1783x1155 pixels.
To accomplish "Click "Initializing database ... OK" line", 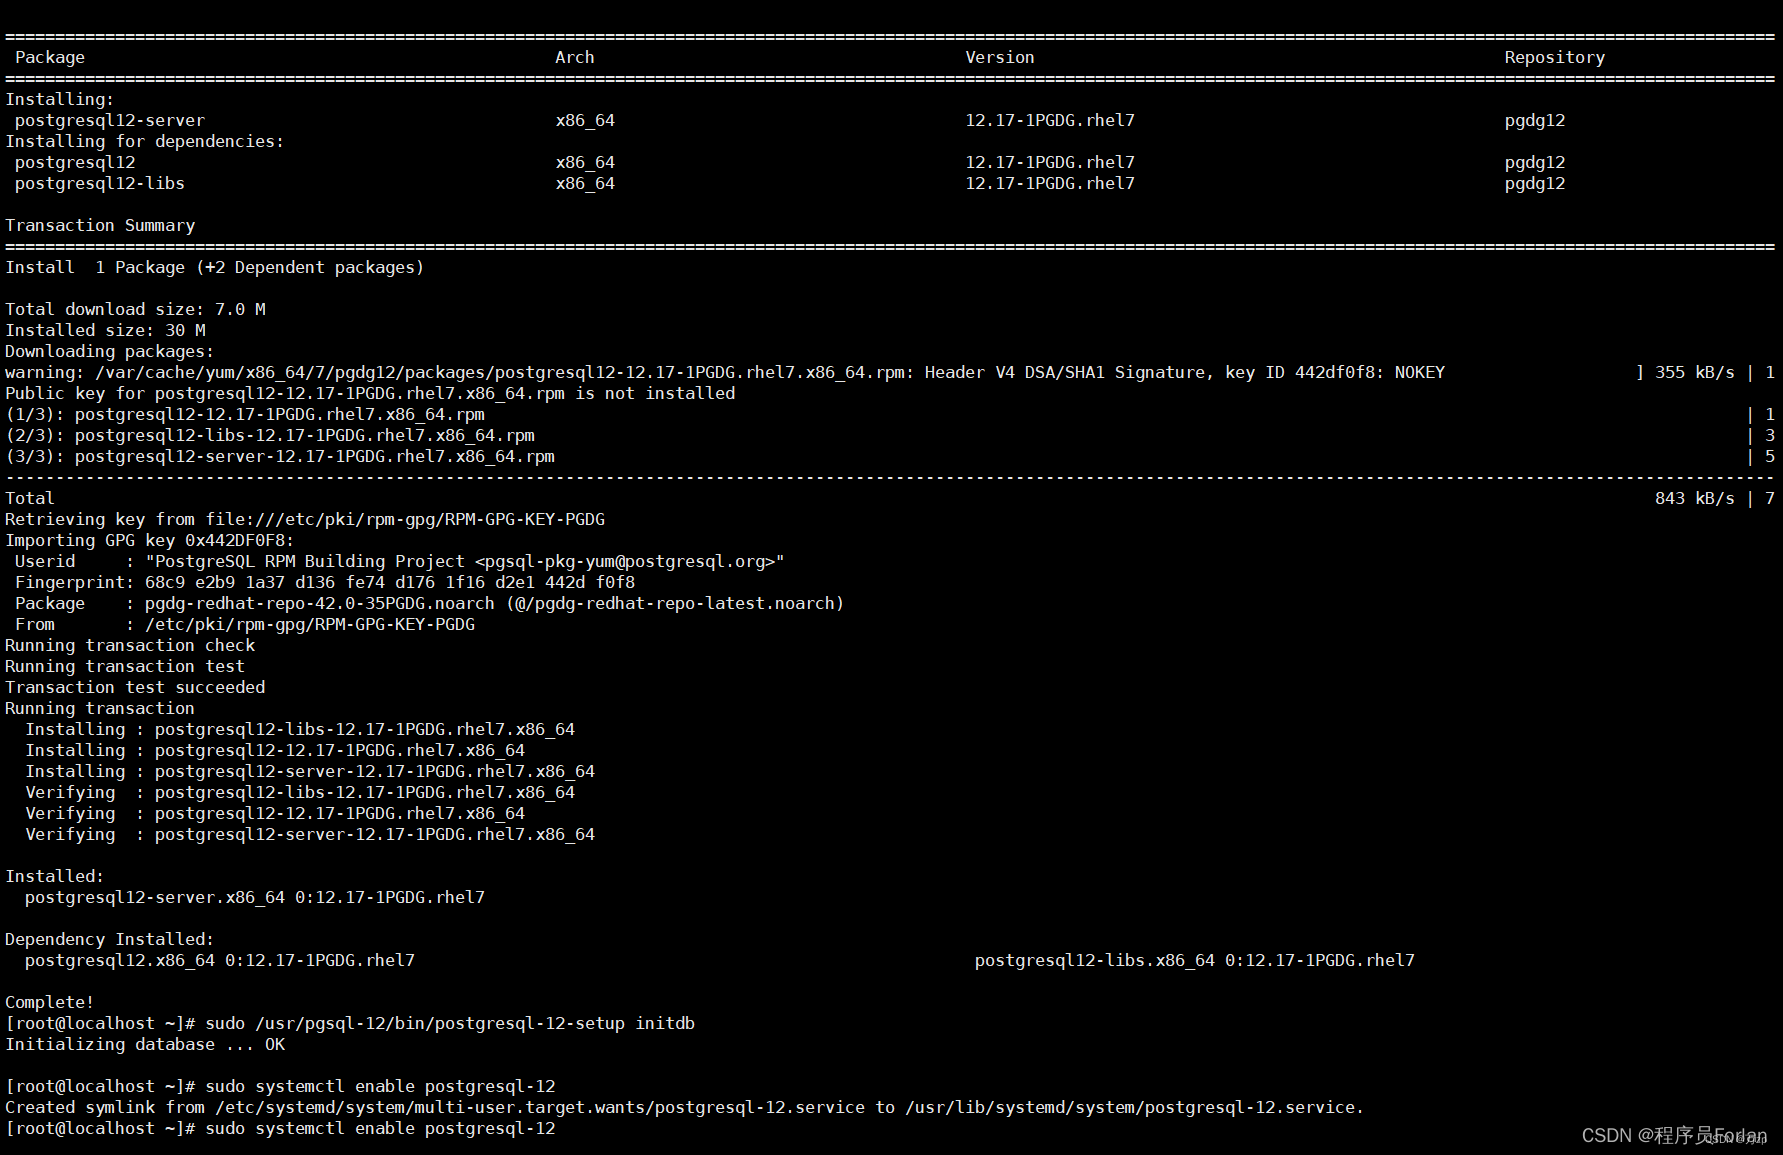I will click(x=145, y=1044).
